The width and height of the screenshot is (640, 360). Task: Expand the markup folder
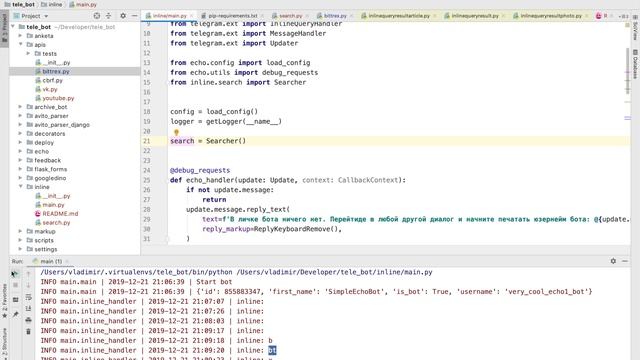pos(20,231)
